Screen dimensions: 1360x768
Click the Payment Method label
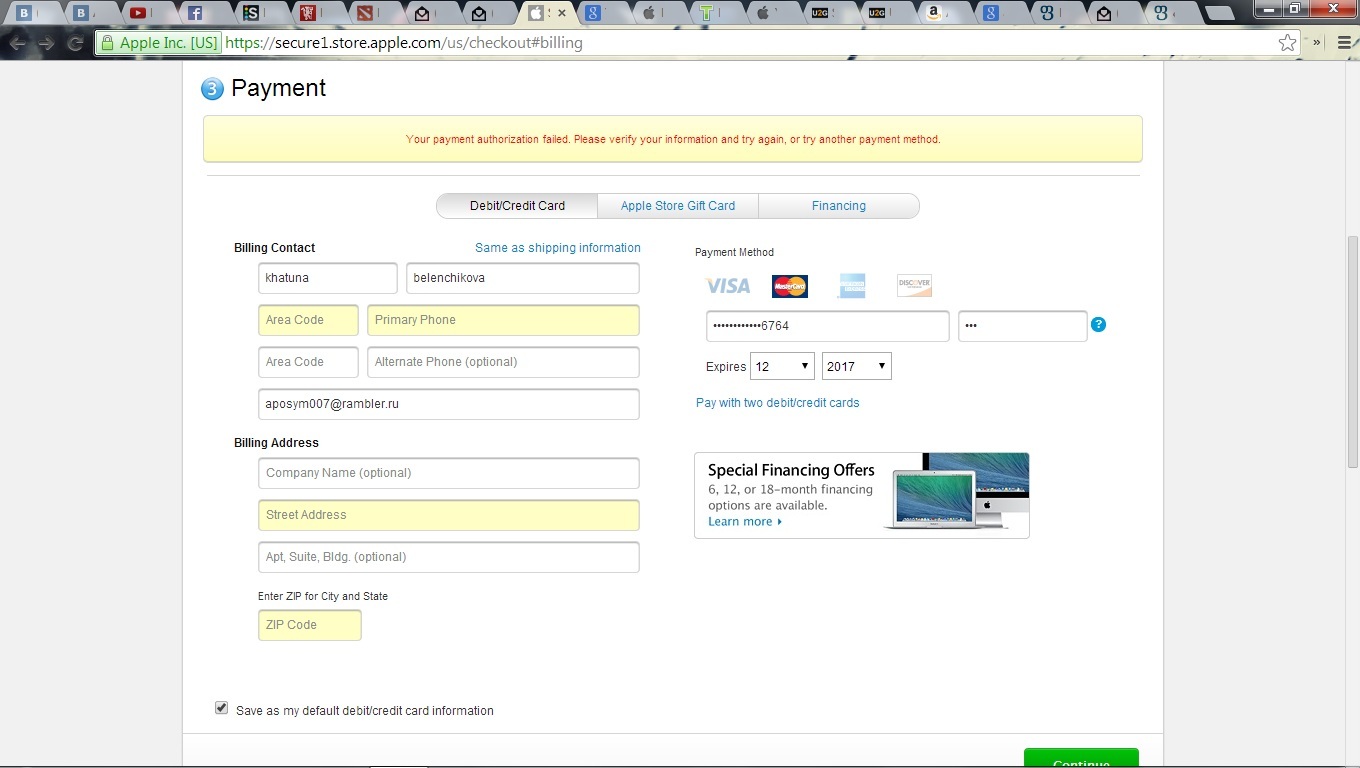click(x=735, y=252)
